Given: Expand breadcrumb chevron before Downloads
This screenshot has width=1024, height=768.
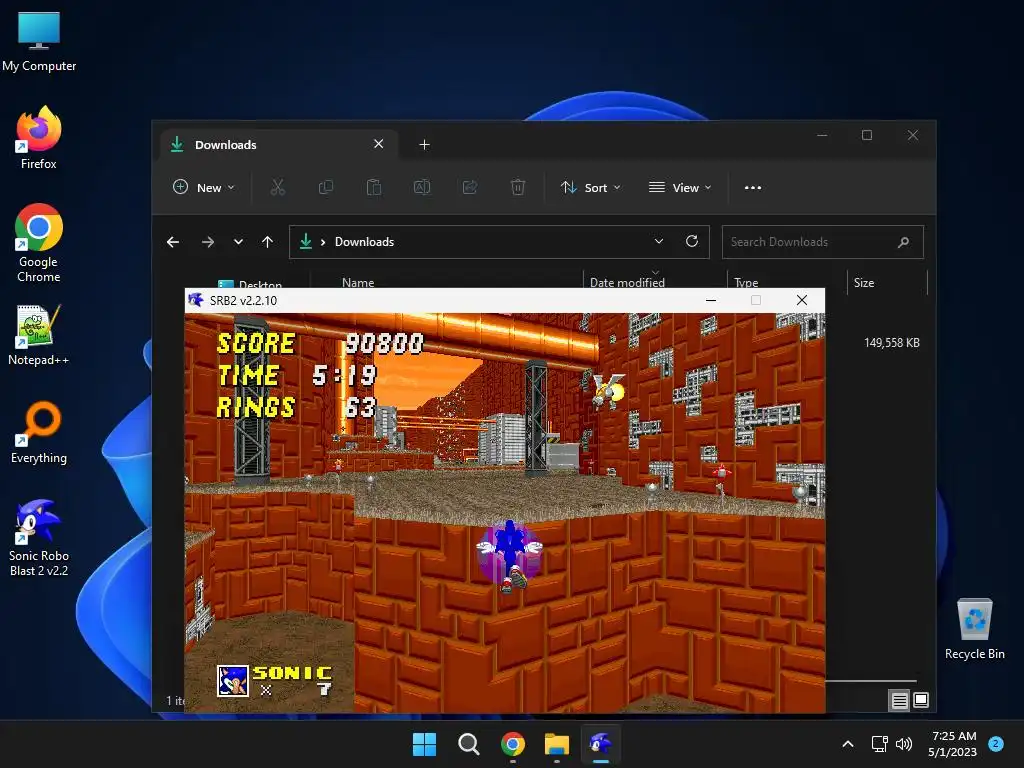Looking at the screenshot, I should tap(323, 242).
